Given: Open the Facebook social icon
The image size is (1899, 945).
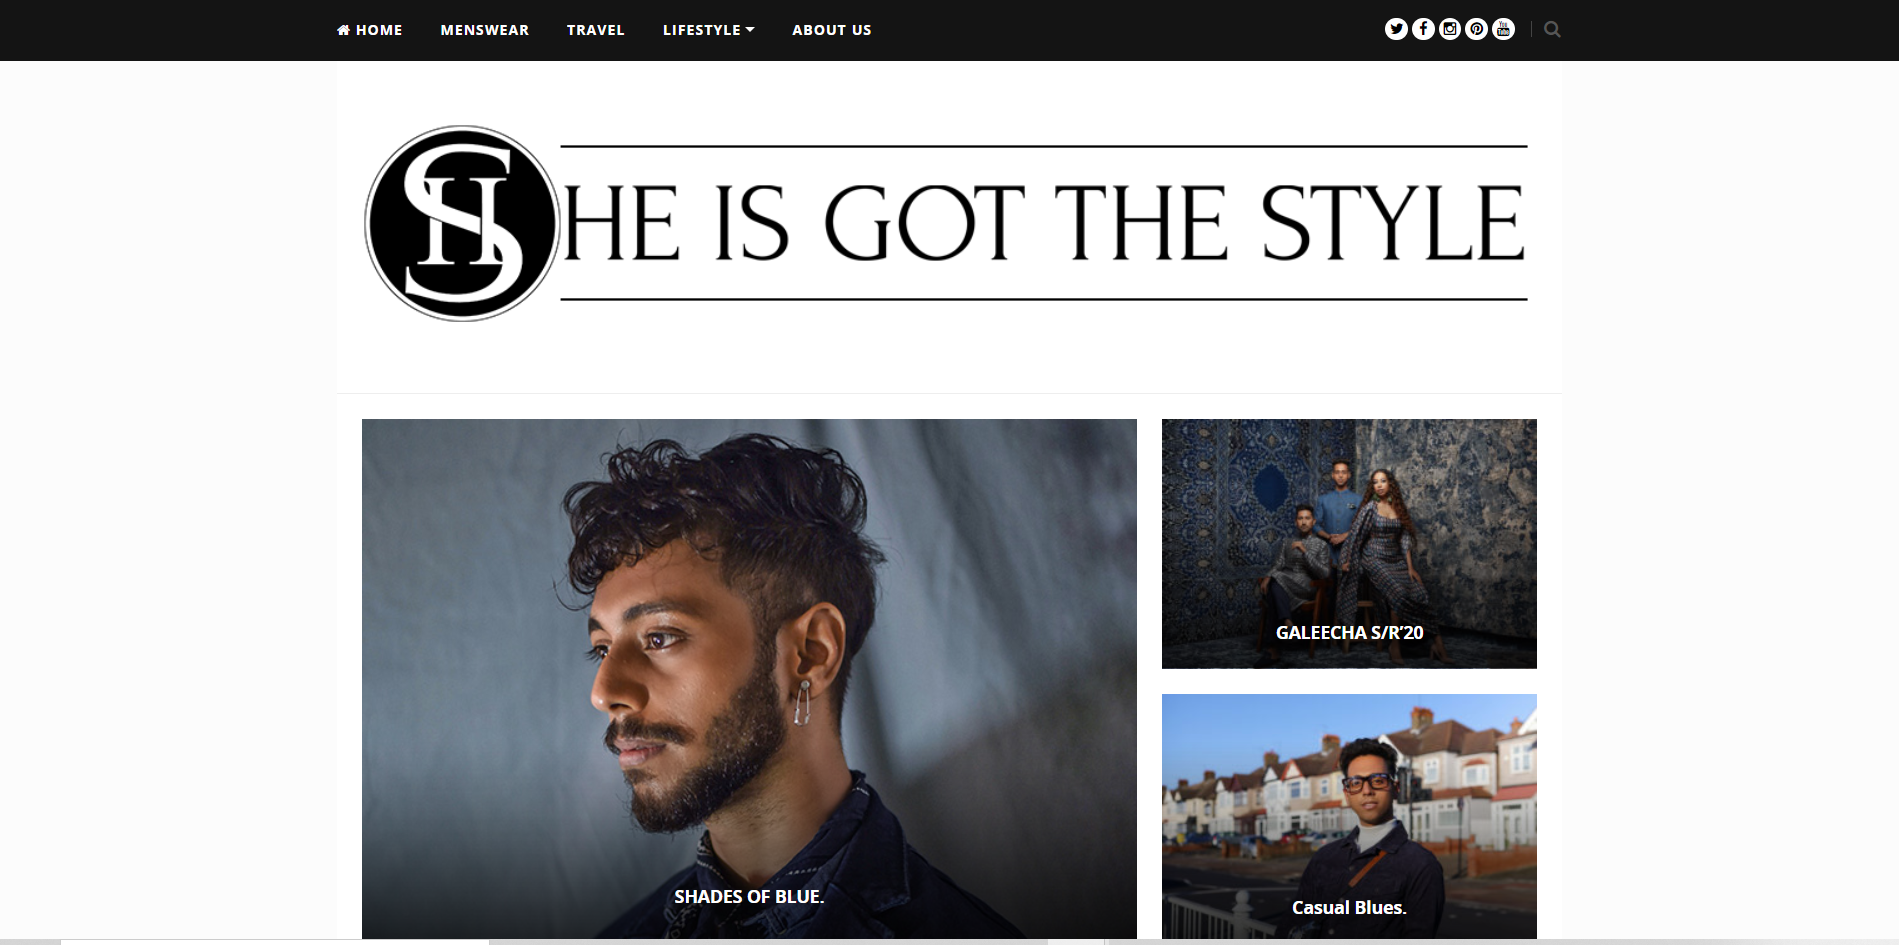Looking at the screenshot, I should (x=1423, y=29).
